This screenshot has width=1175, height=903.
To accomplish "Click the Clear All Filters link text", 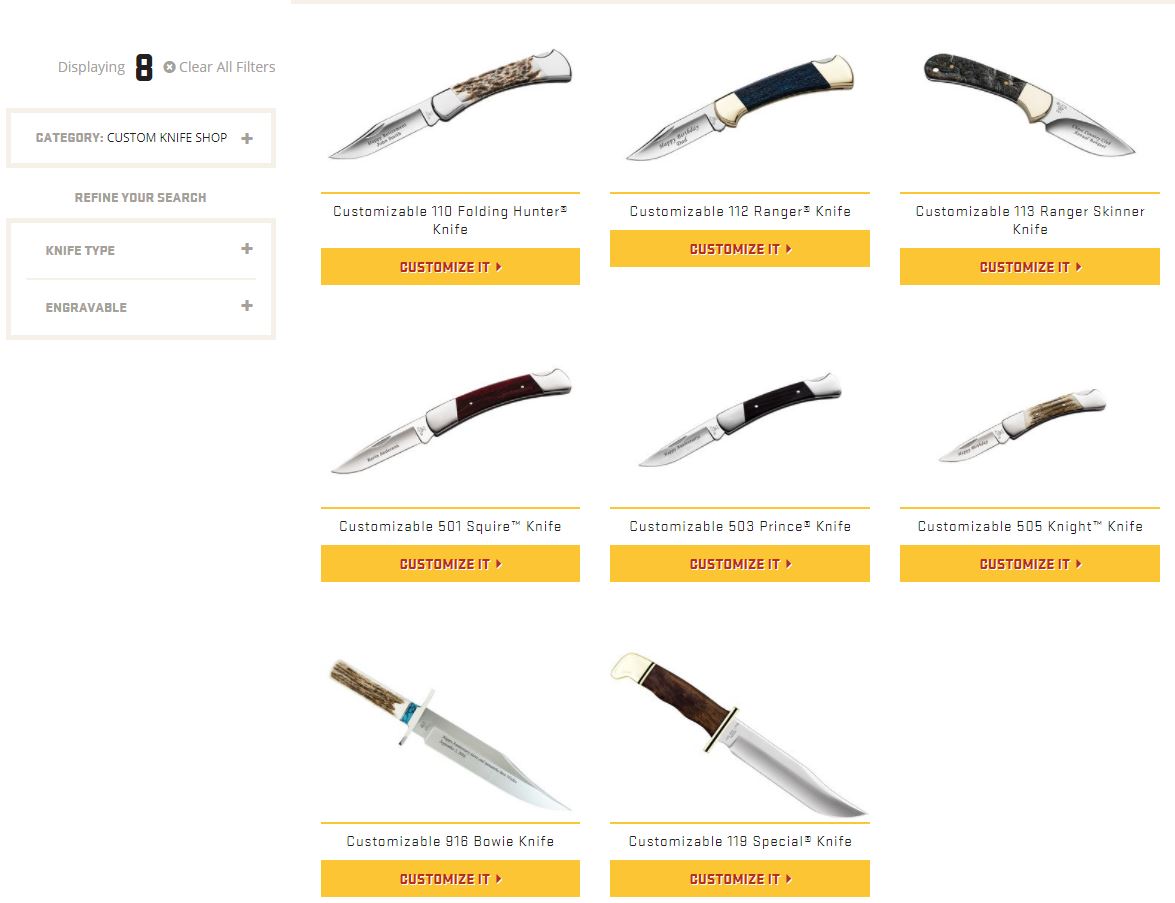I will coord(227,67).
